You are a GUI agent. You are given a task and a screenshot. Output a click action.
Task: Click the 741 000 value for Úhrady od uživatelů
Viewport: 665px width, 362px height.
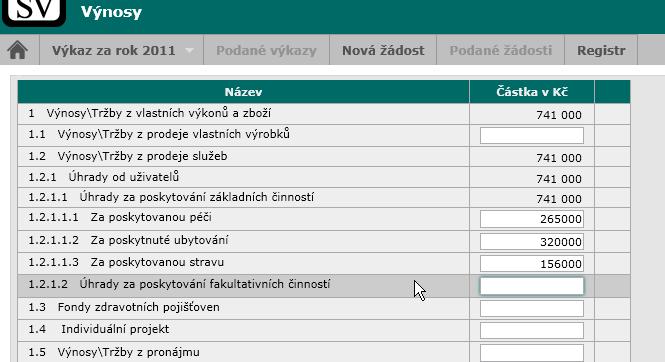click(559, 179)
